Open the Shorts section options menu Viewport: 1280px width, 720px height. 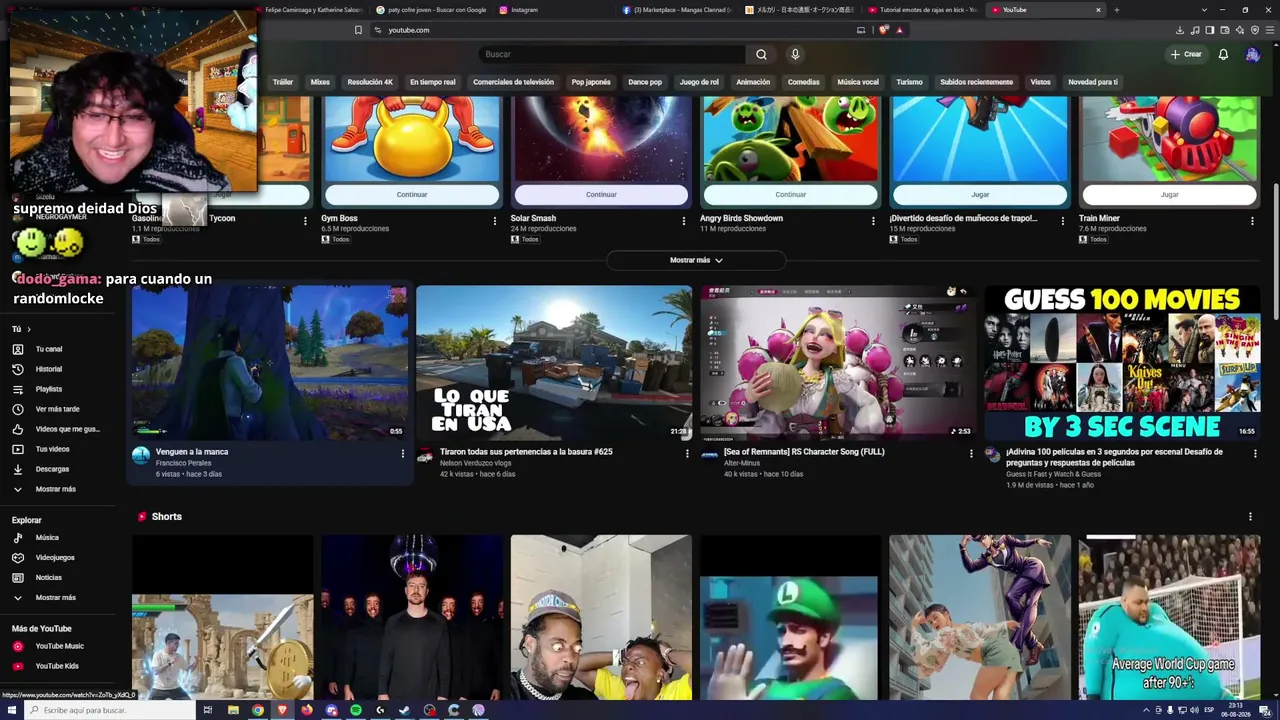(x=1250, y=517)
